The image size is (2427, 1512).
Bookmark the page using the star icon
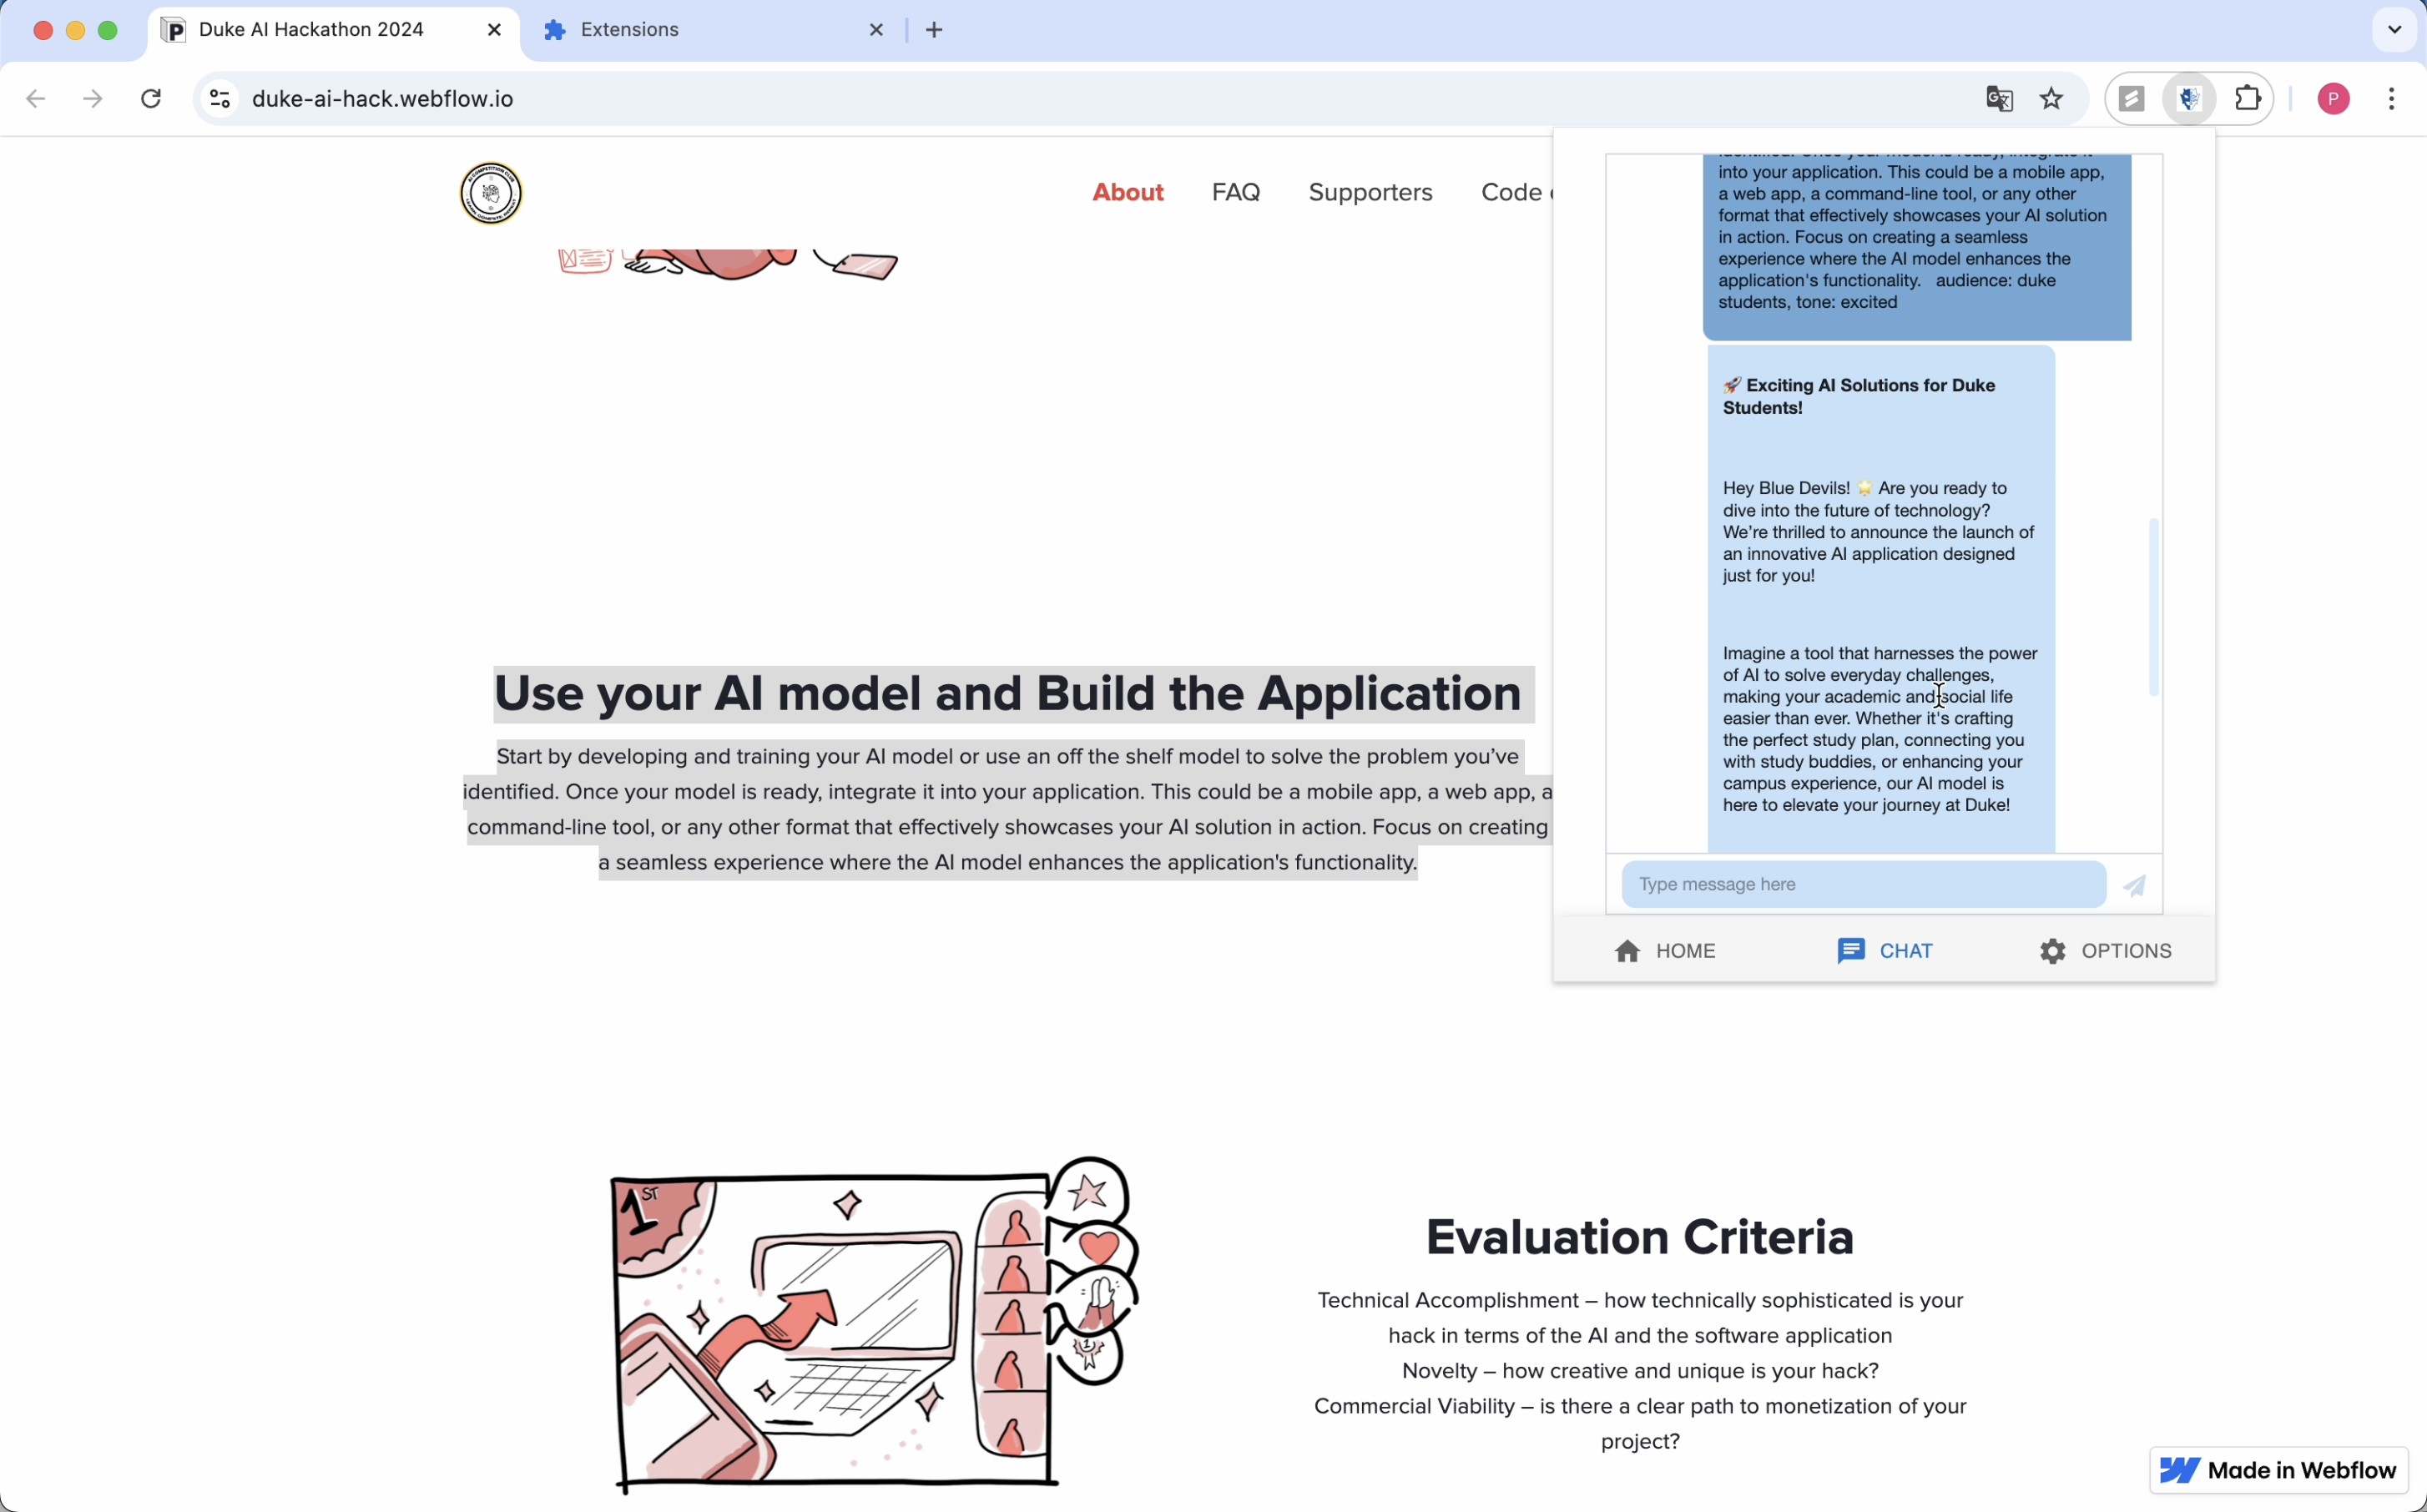pos(2050,98)
